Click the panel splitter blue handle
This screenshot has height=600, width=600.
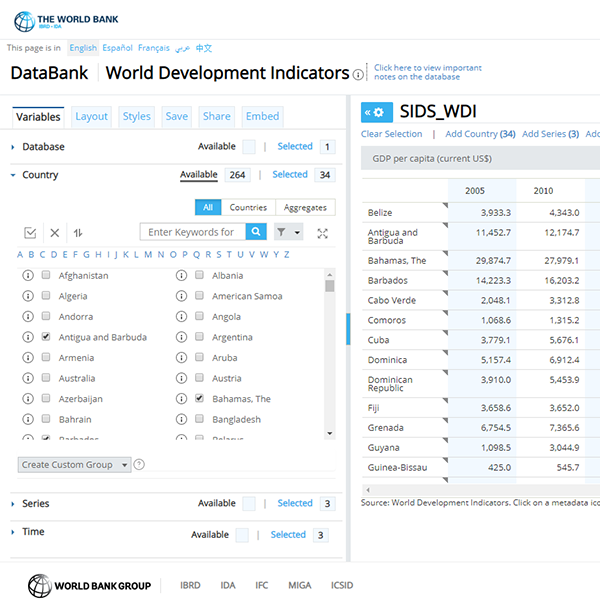click(x=348, y=329)
